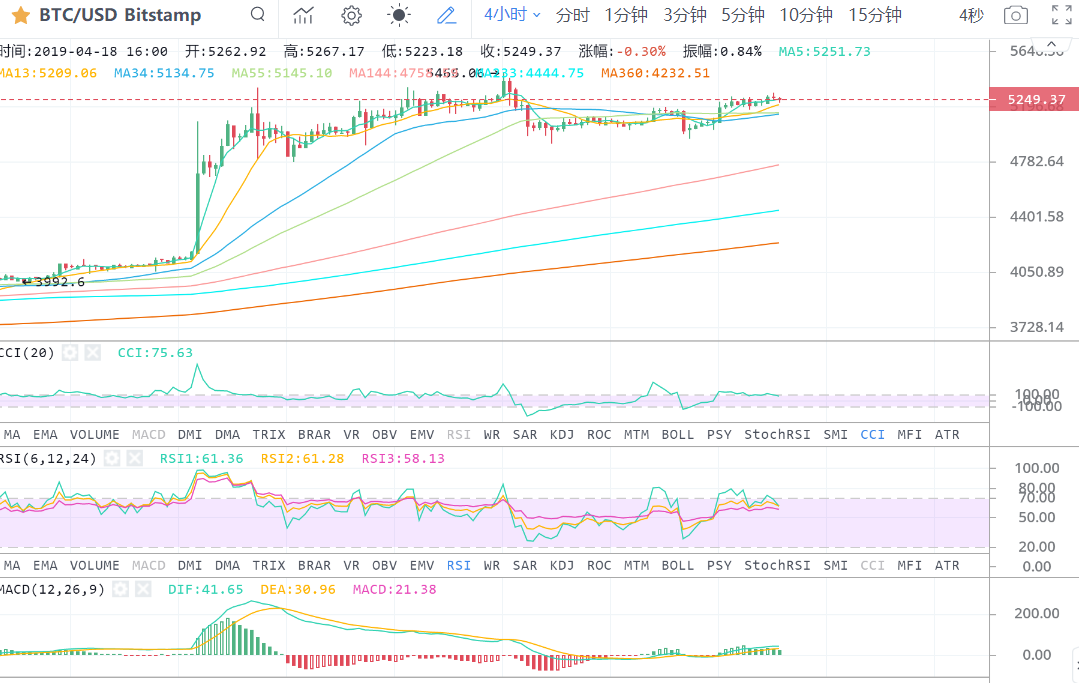Open the symbol search magnifier

click(x=258, y=15)
